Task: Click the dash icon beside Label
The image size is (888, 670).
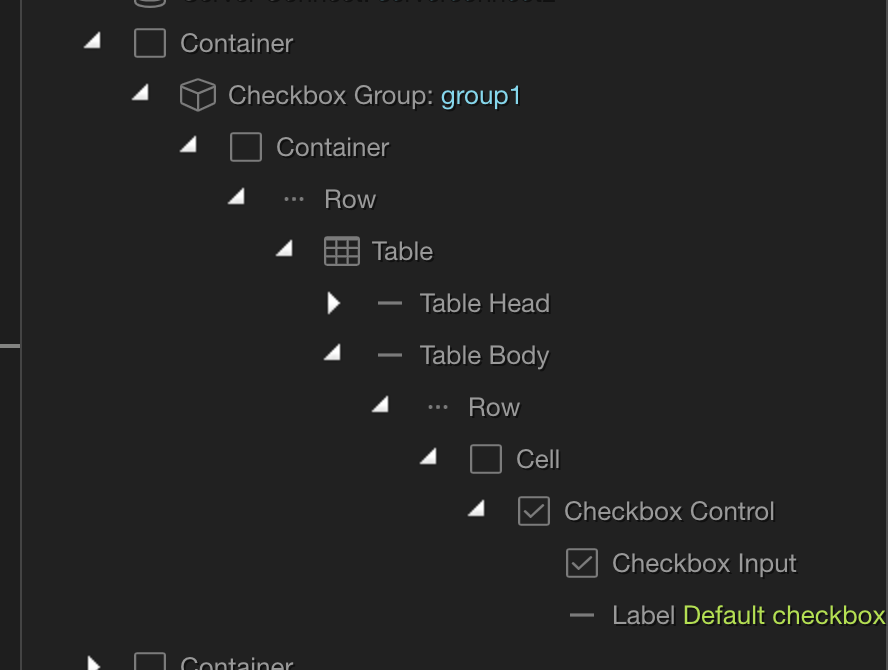Action: (x=582, y=615)
